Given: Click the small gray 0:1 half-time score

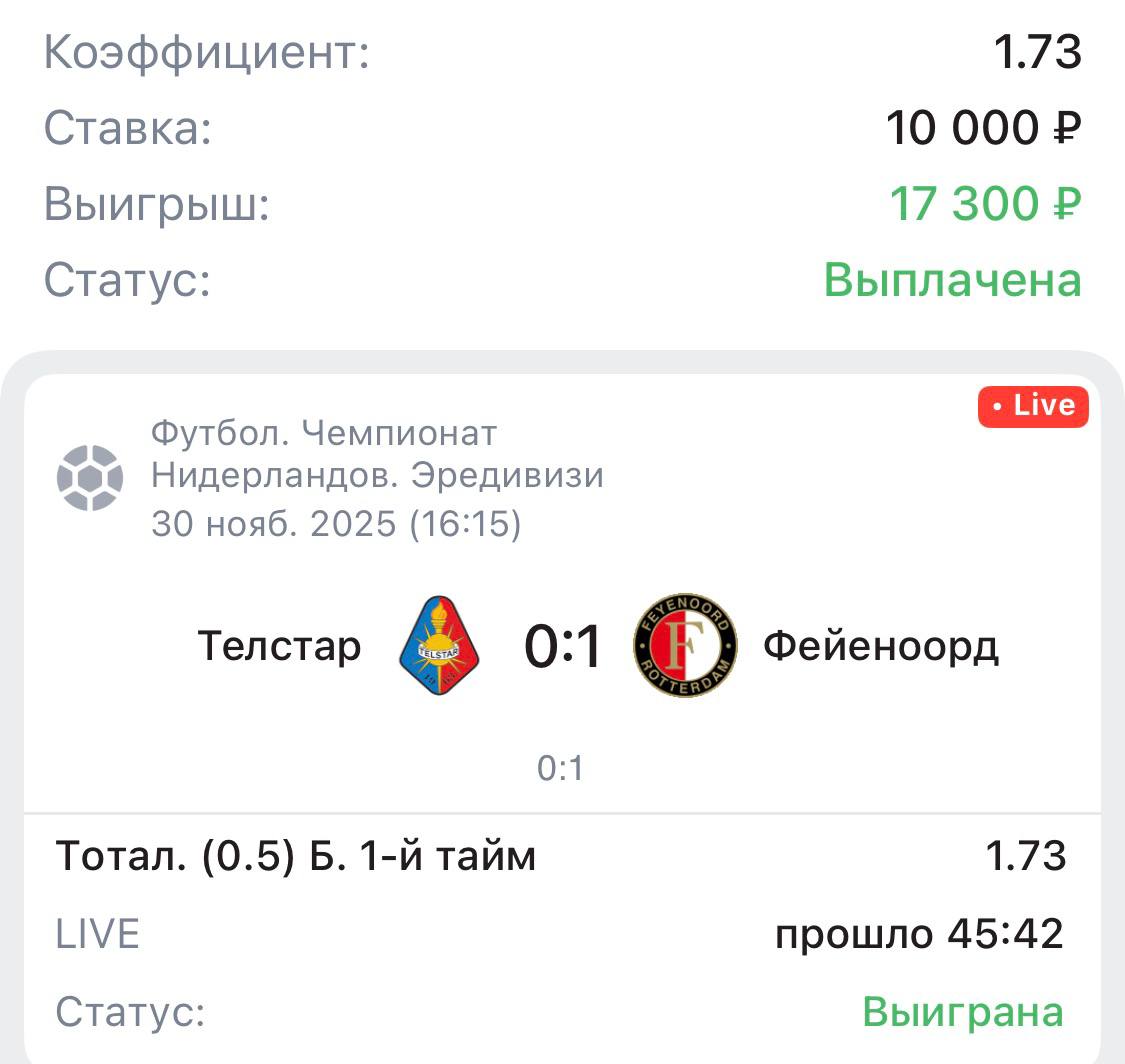Looking at the screenshot, I should [x=560, y=768].
